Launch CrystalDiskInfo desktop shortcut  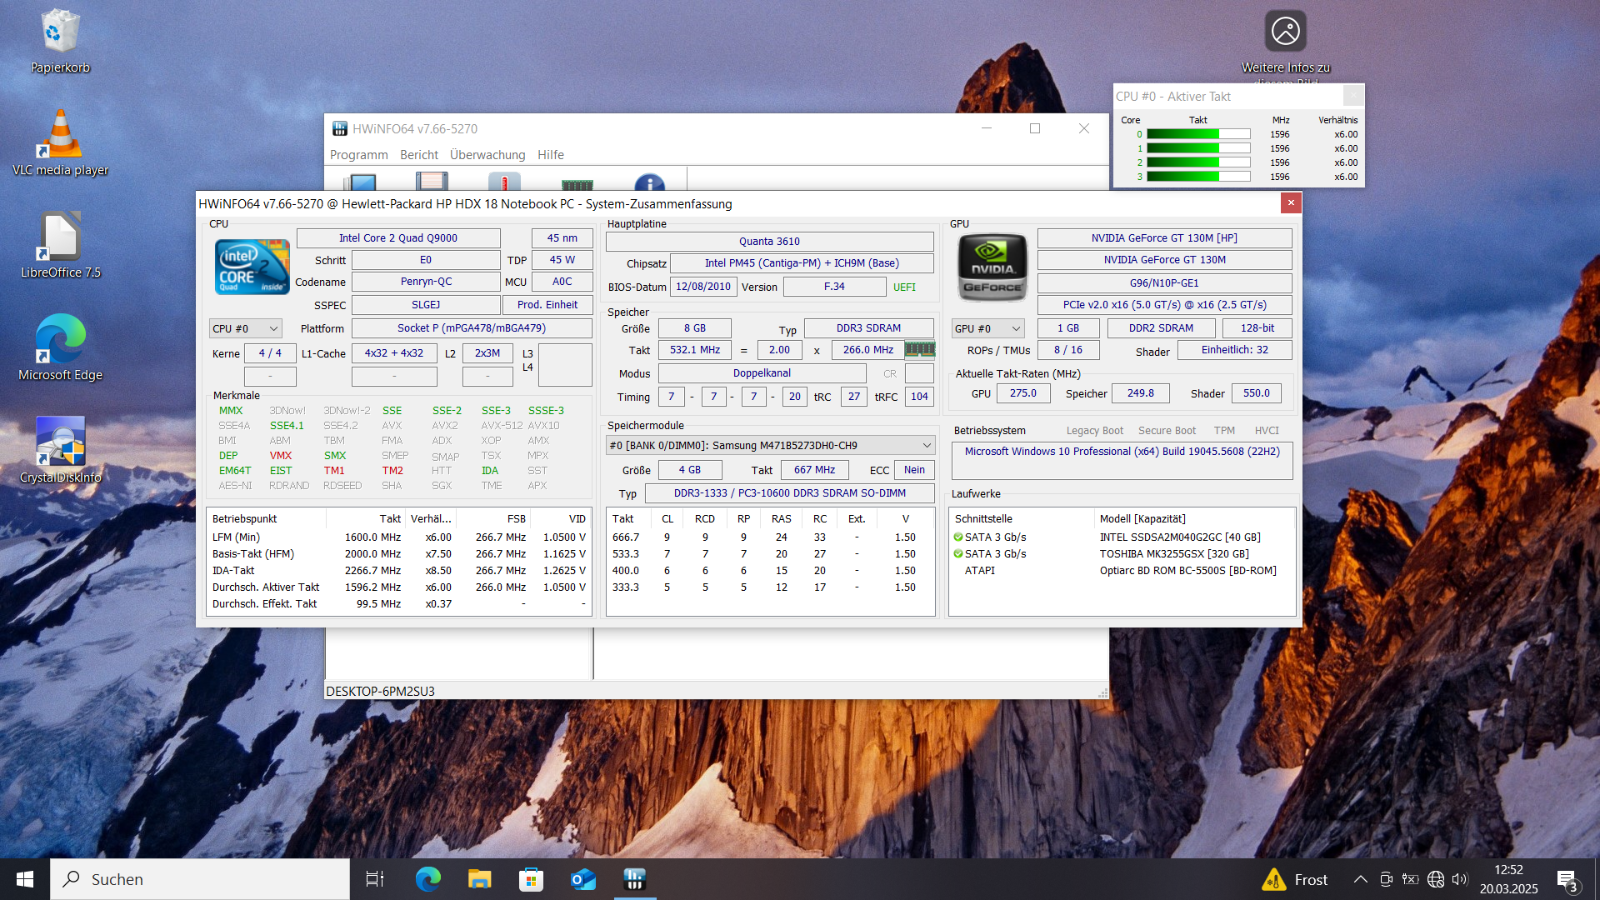pyautogui.click(x=60, y=451)
